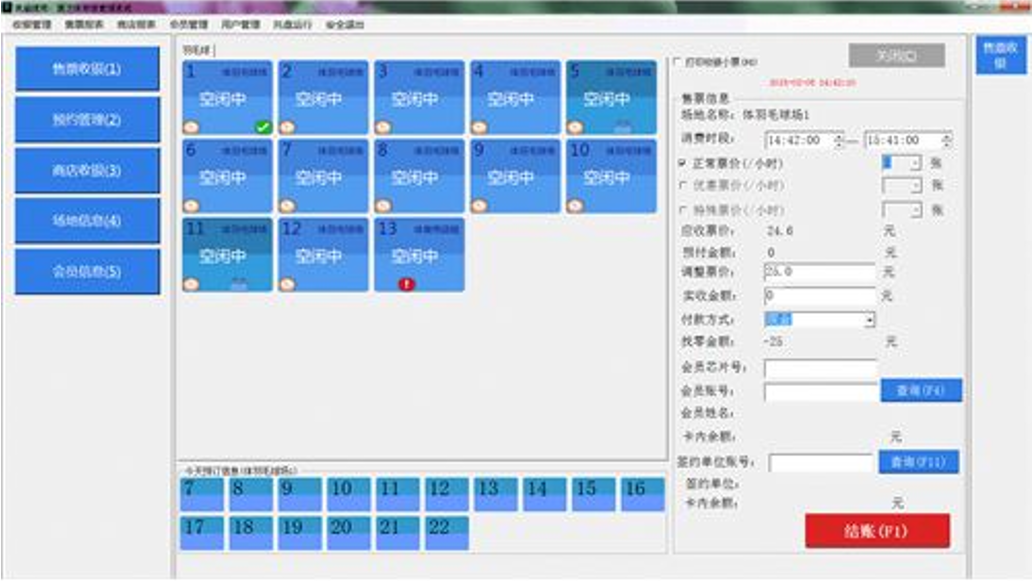Screen dimensions: 1035x581
Task: Click the clock icon on court 4 tile
Action: tap(479, 127)
